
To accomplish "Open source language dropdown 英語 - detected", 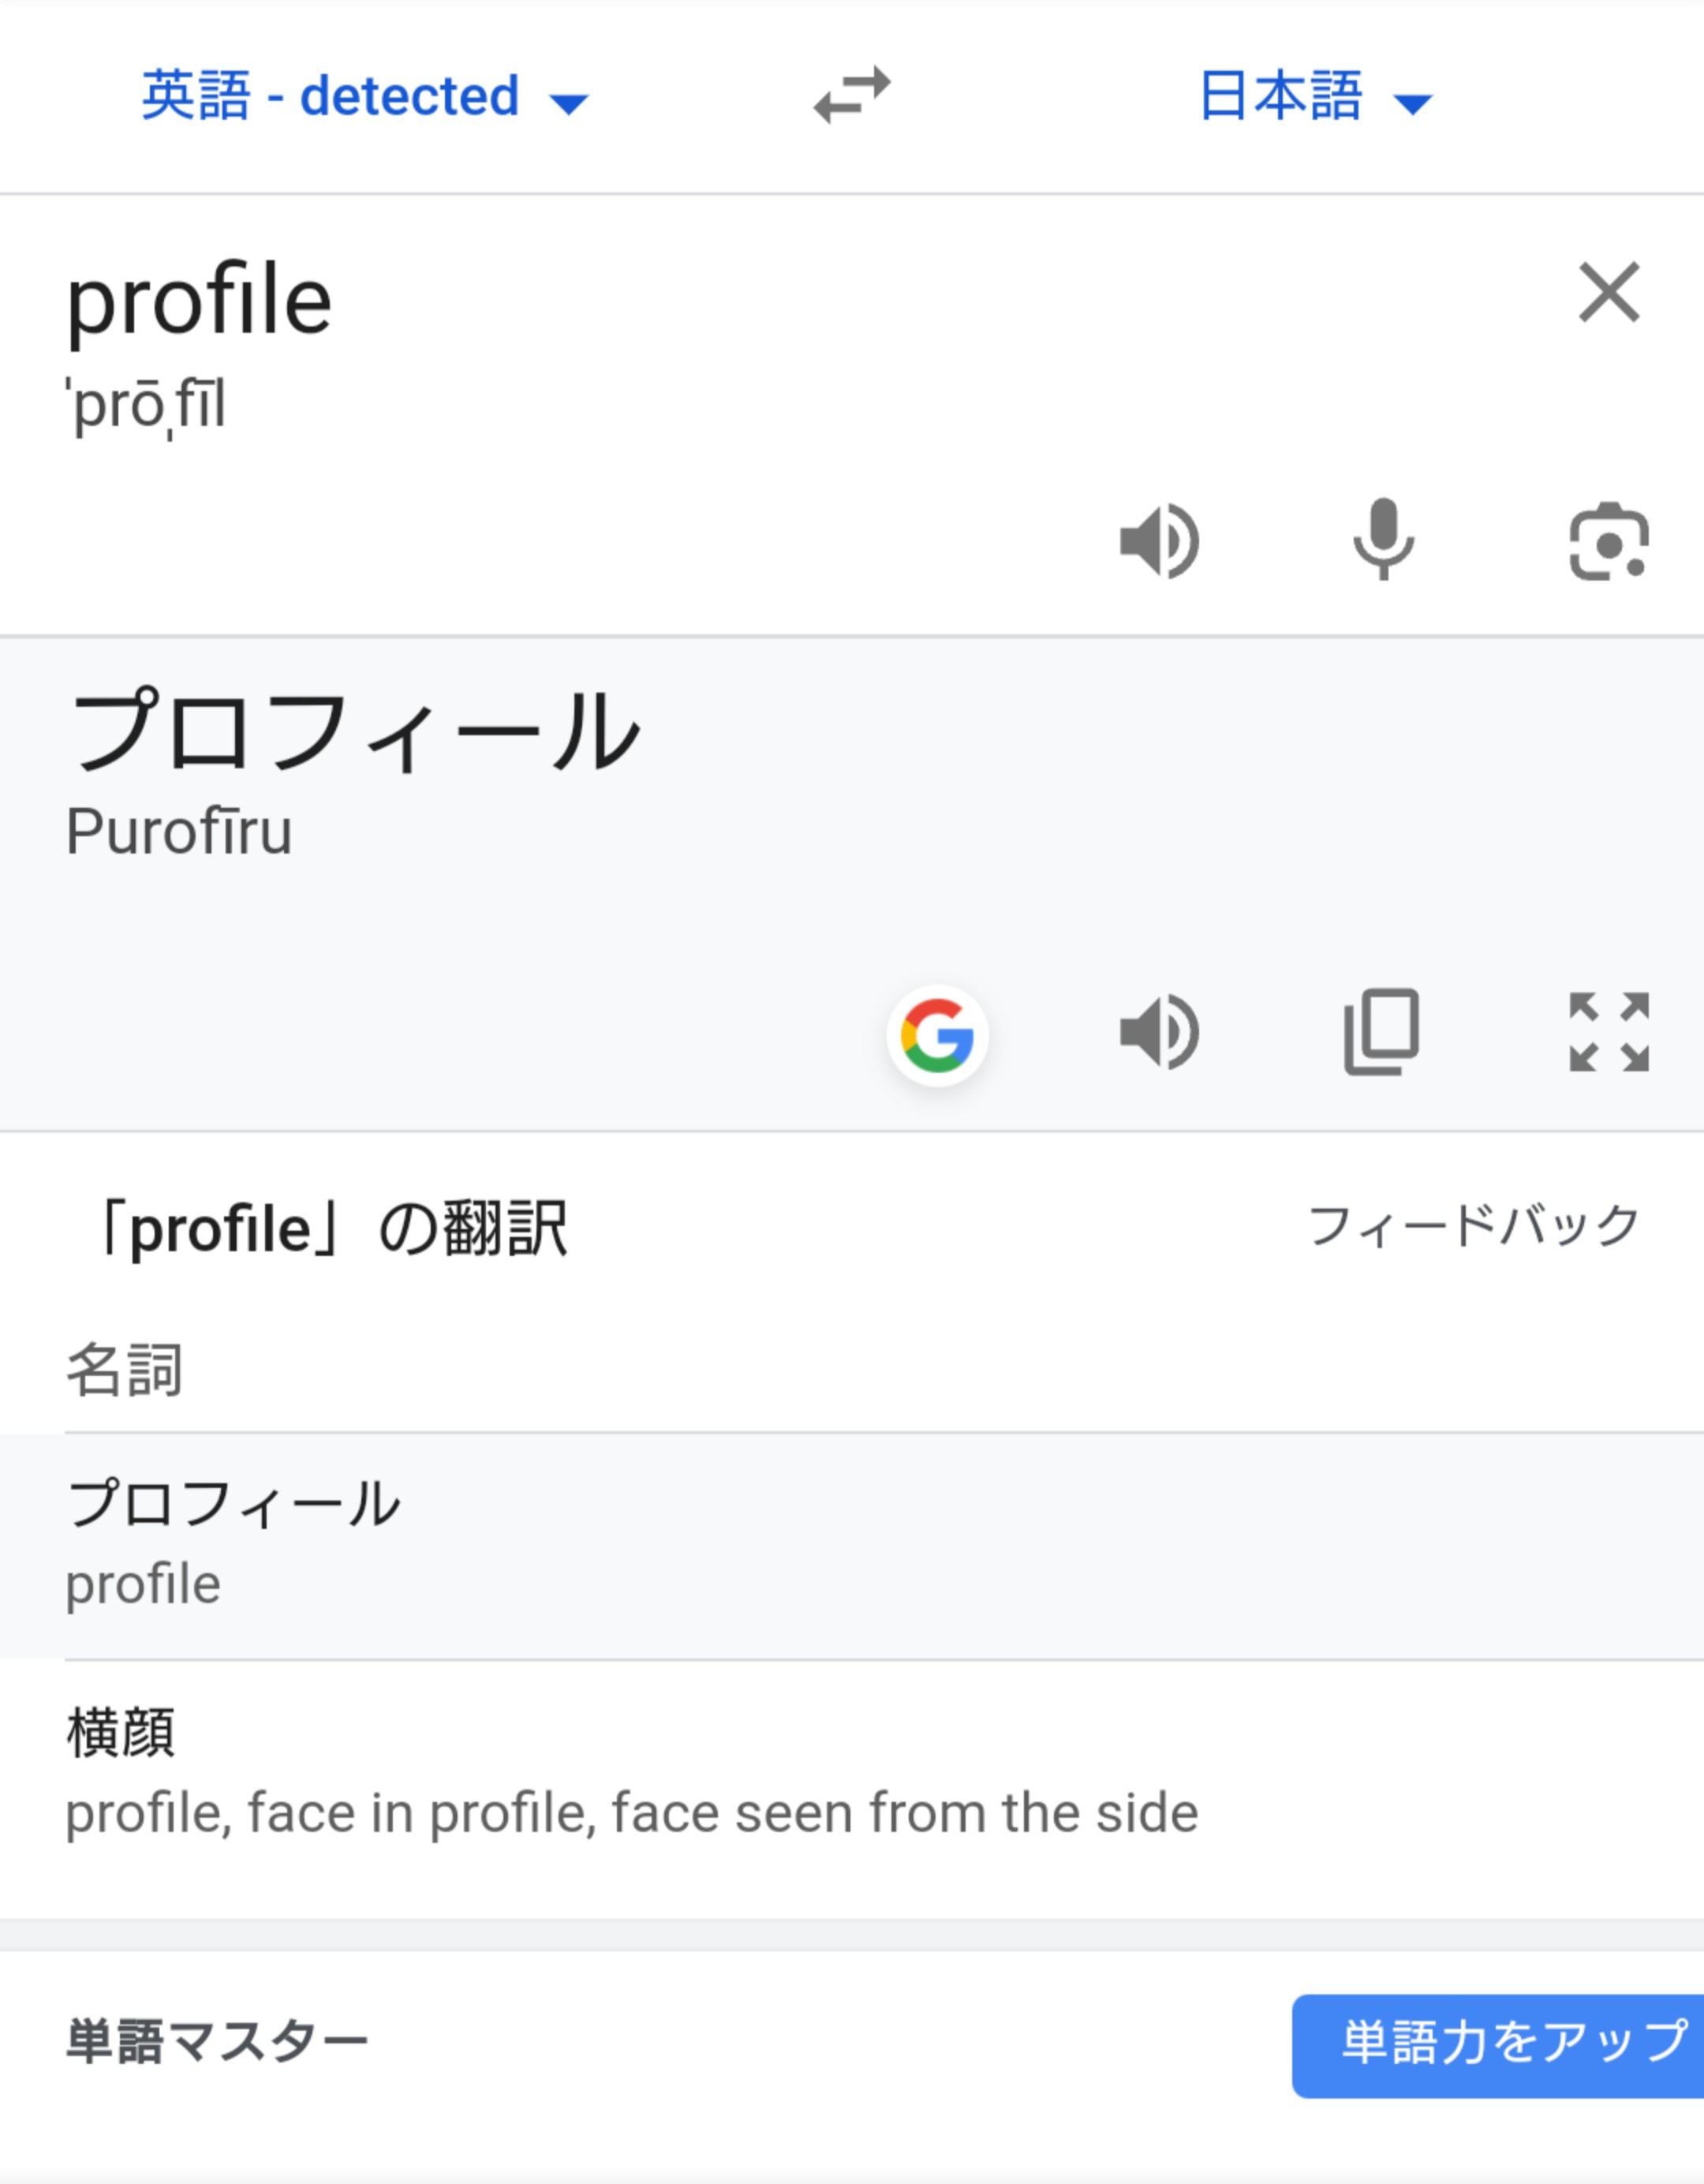I will tap(364, 97).
